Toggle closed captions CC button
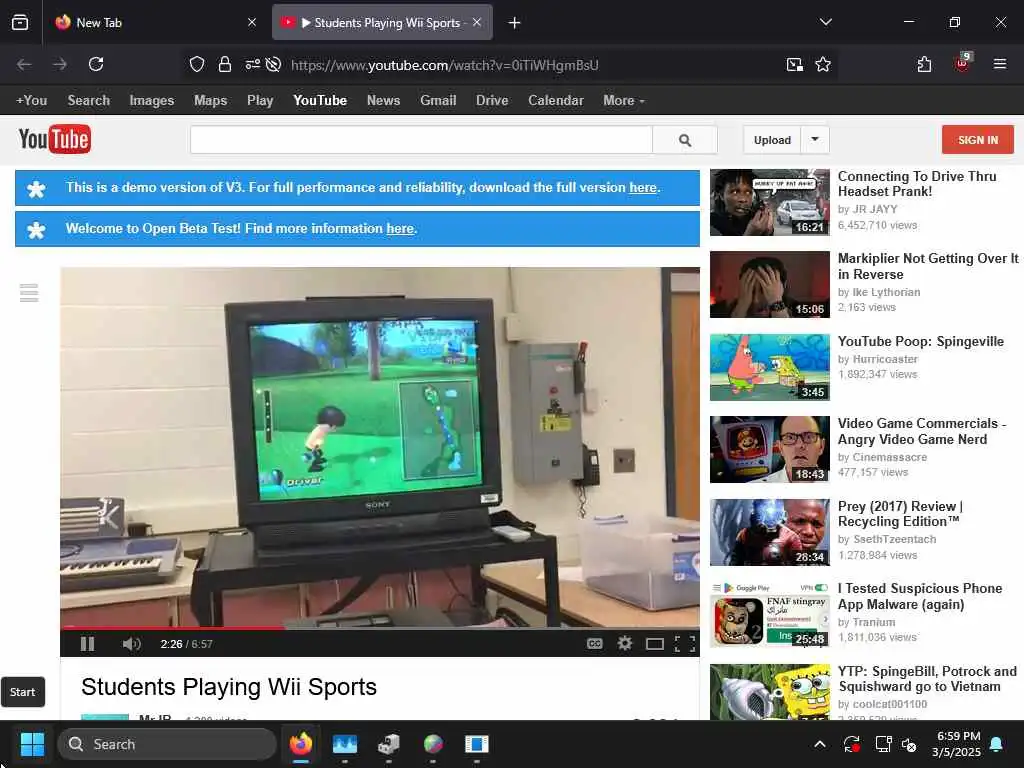The image size is (1024, 768). [594, 643]
